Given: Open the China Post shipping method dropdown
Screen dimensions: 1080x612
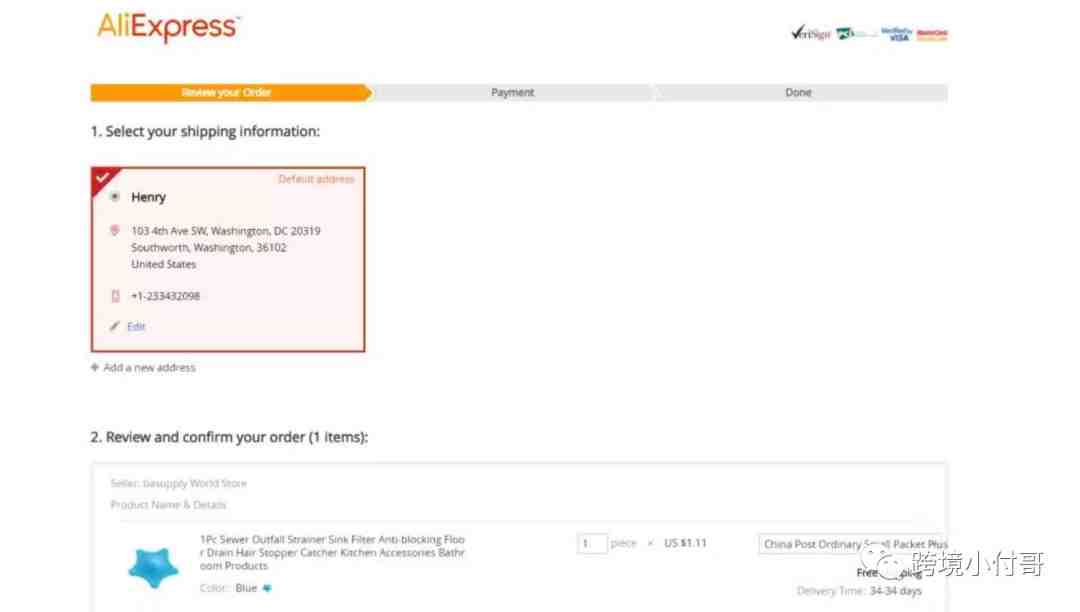Looking at the screenshot, I should pyautogui.click(x=853, y=544).
